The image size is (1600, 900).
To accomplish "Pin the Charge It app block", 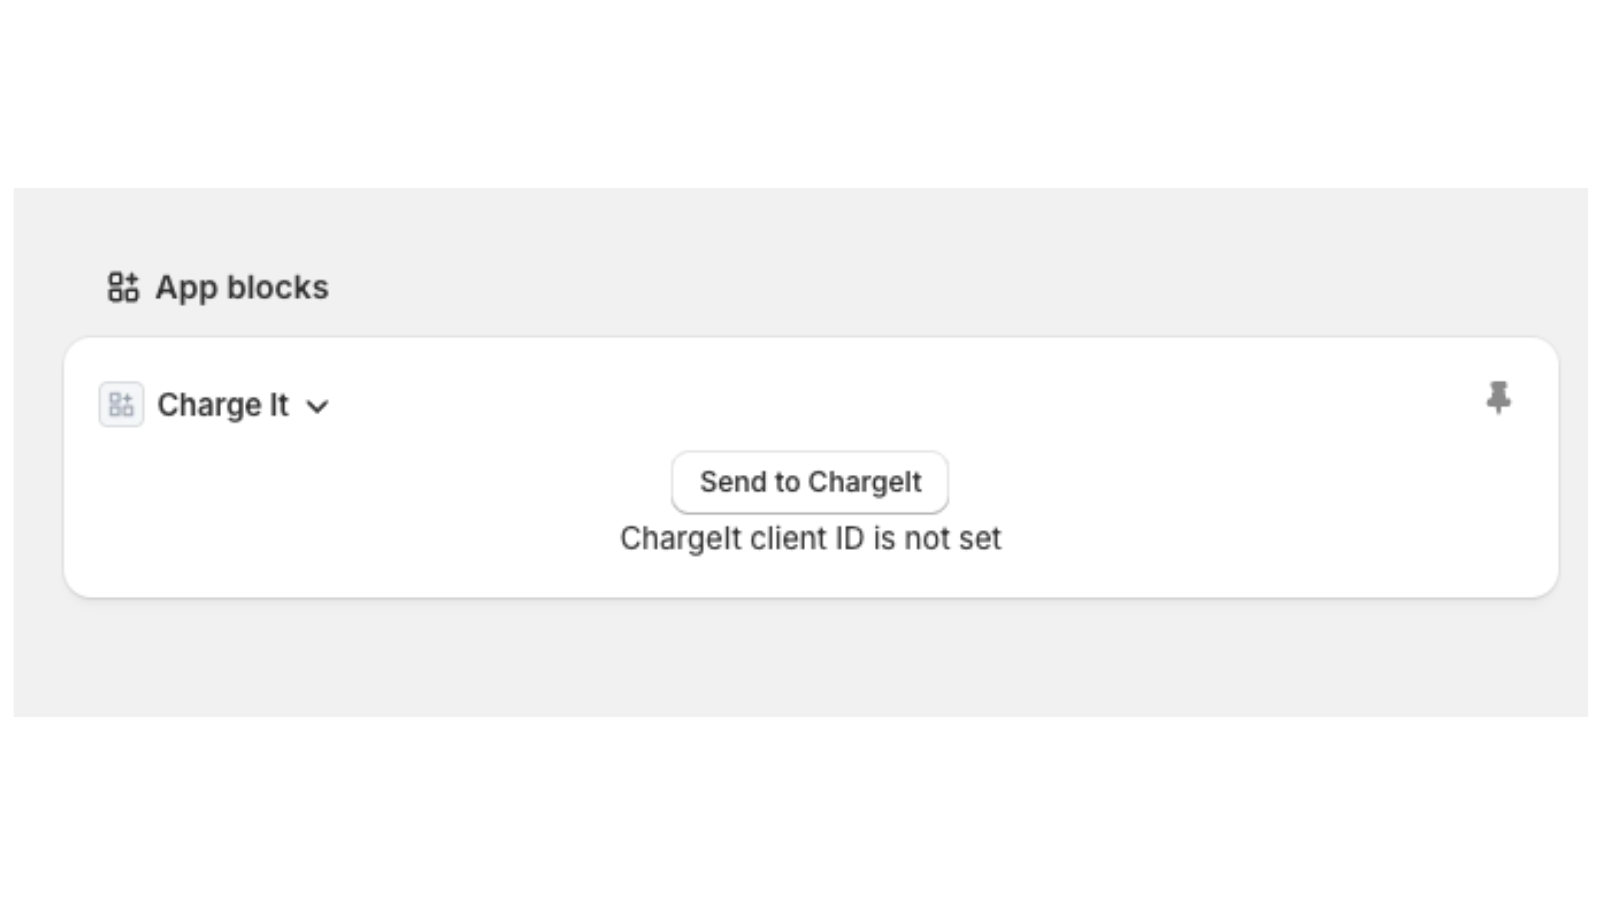I will (1497, 398).
